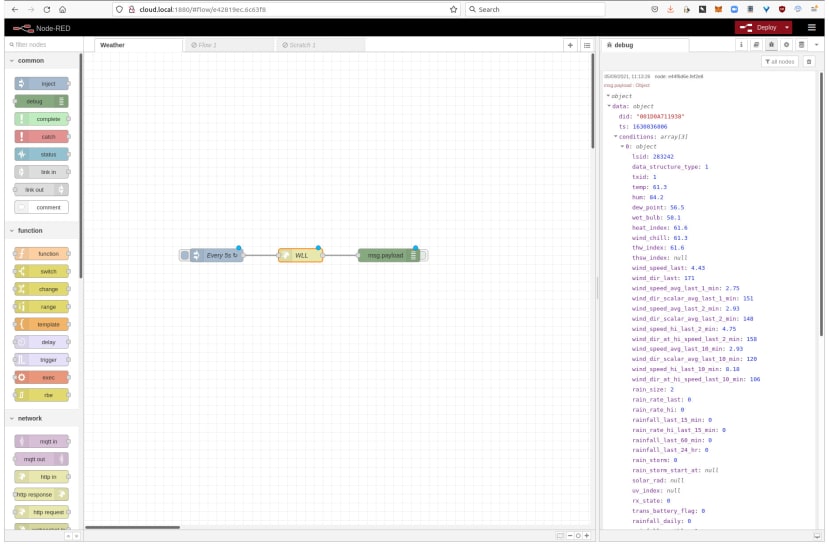
Task: Select the exec node in the palette
Action: coord(42,377)
